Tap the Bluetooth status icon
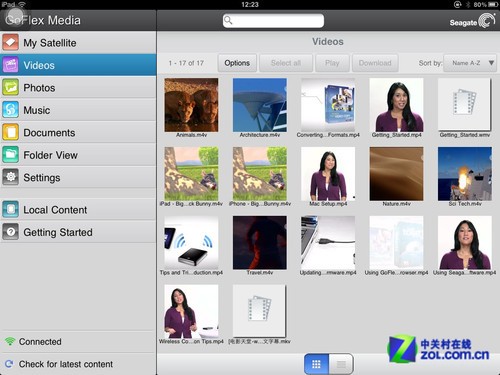 (x=468, y=4)
